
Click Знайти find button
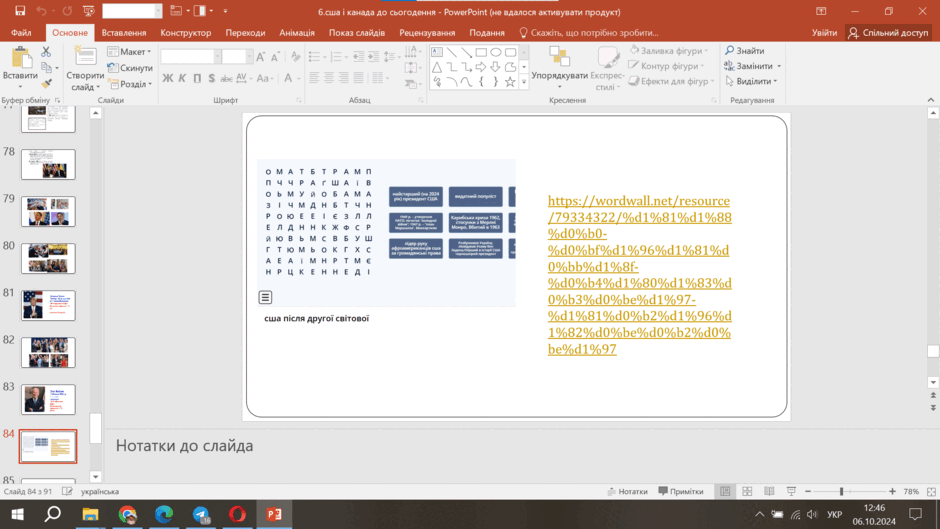coord(744,51)
